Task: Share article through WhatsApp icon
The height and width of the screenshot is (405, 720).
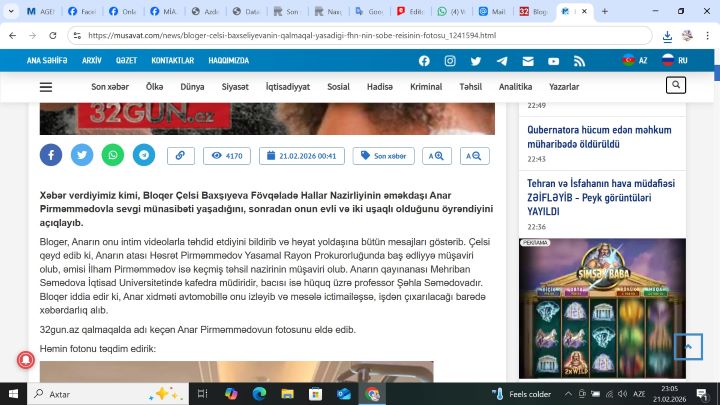Action: point(113,155)
